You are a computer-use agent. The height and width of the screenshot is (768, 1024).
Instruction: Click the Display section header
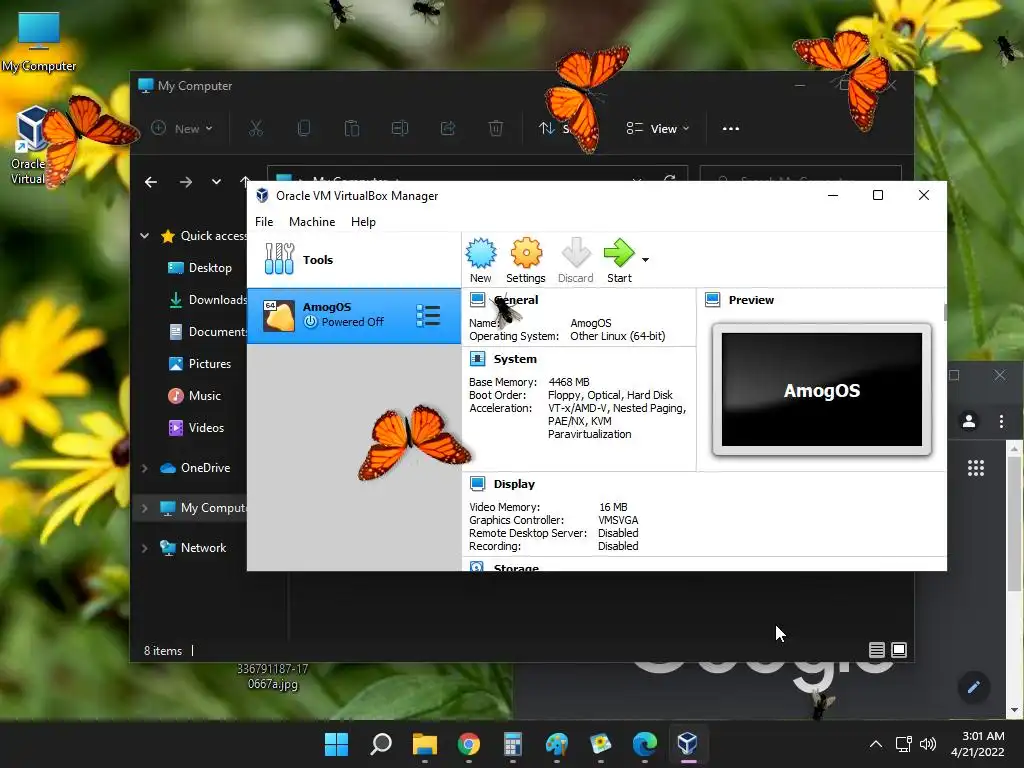(514, 484)
